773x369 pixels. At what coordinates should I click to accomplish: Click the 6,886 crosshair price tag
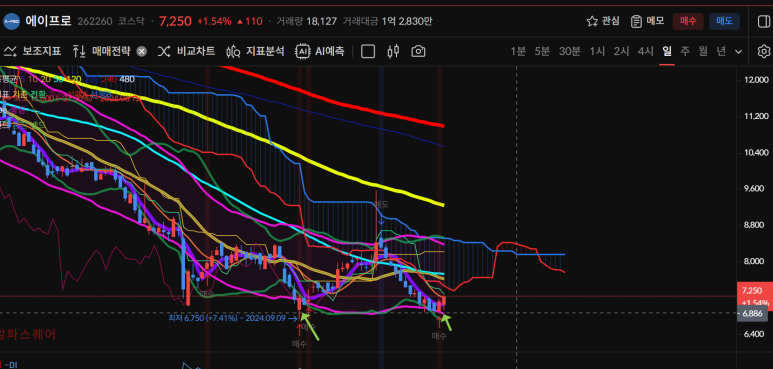752,313
